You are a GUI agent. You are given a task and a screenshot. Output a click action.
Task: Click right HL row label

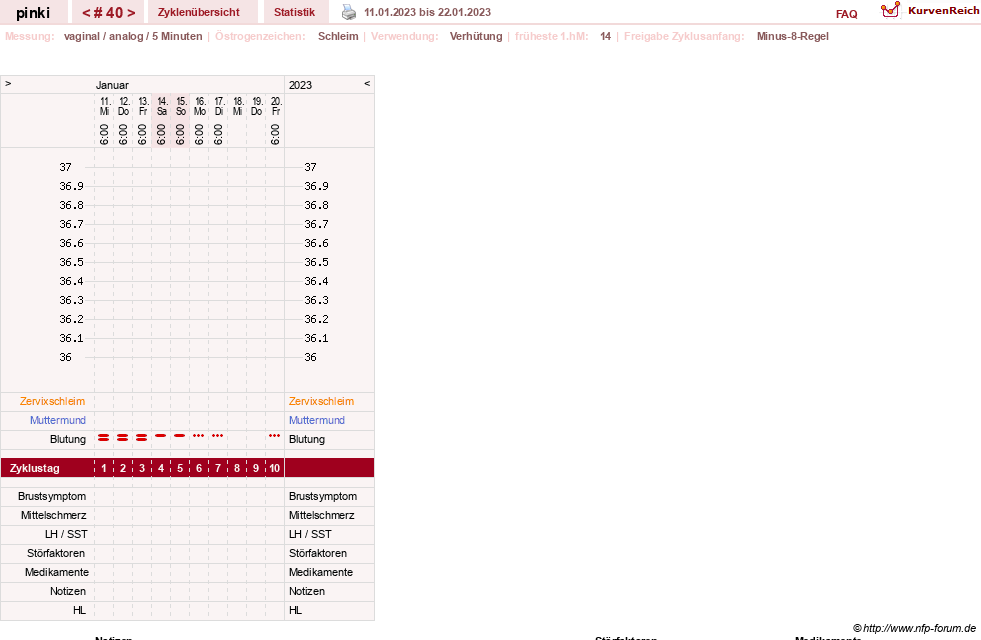tap(295, 610)
